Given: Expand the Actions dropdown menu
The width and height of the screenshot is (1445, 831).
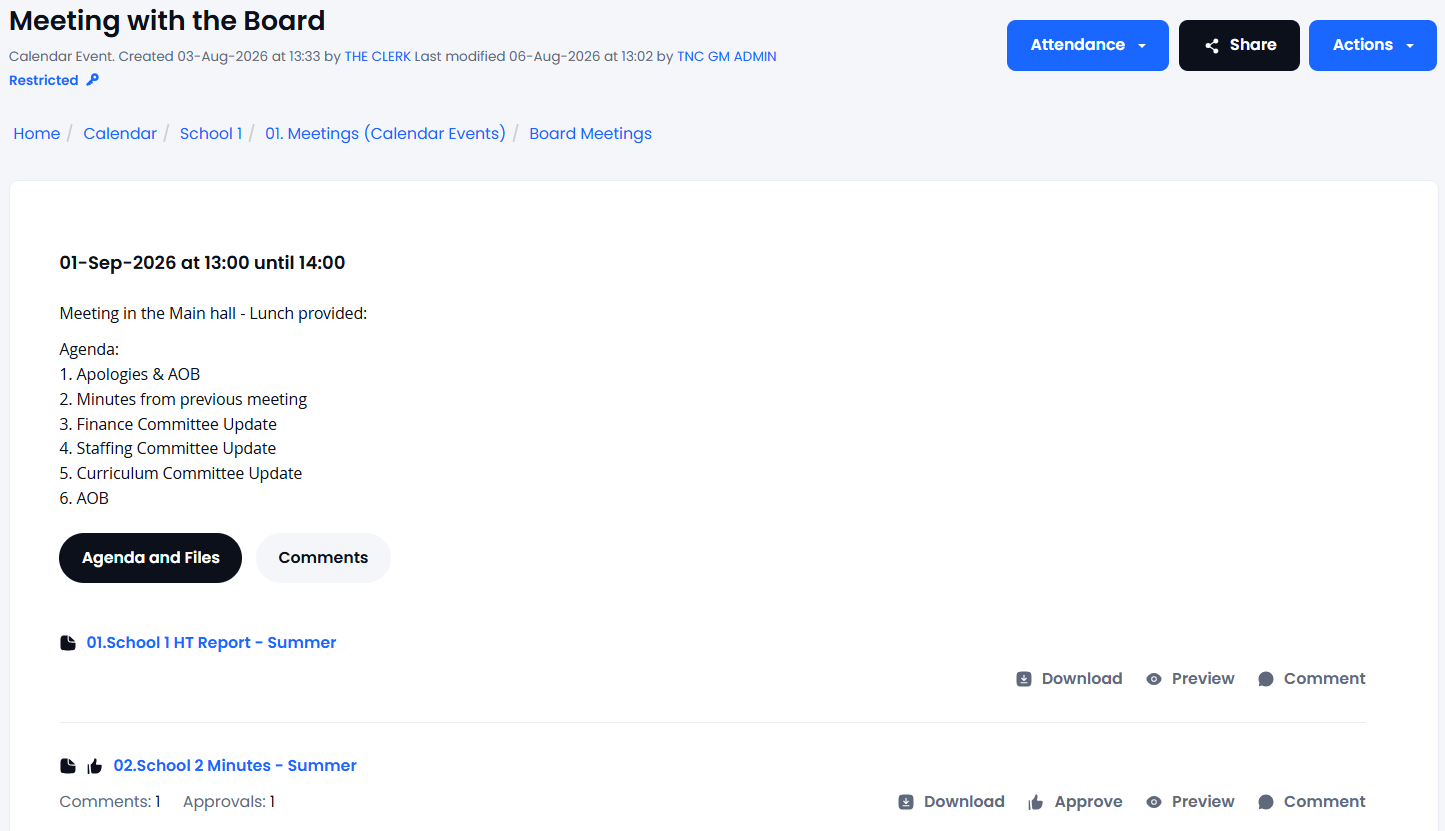Looking at the screenshot, I should coord(1373,45).
